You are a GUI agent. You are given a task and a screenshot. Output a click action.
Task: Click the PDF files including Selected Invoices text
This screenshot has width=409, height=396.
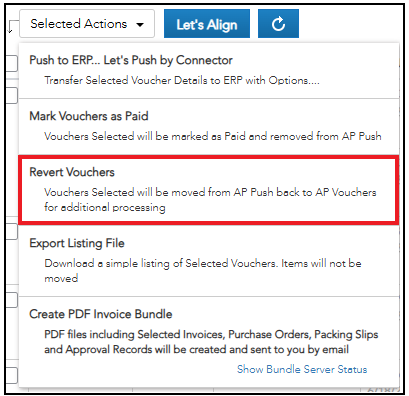pyautogui.click(x=211, y=342)
